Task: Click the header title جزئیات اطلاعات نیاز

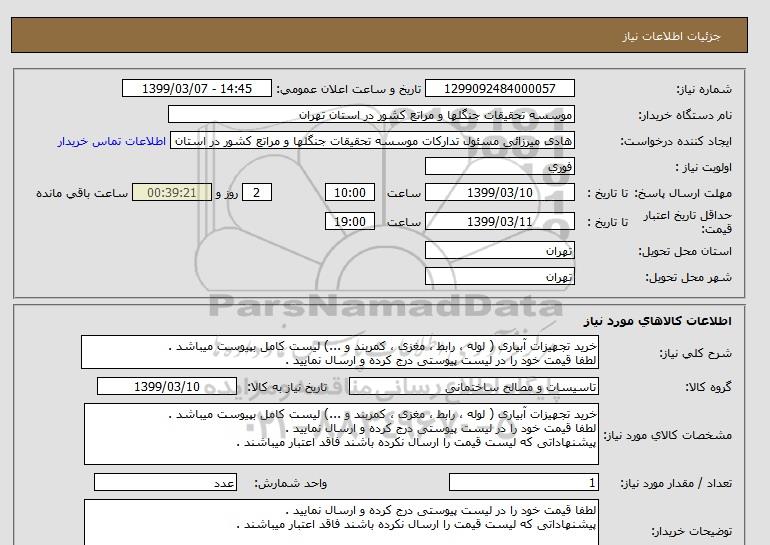Action: tap(671, 36)
